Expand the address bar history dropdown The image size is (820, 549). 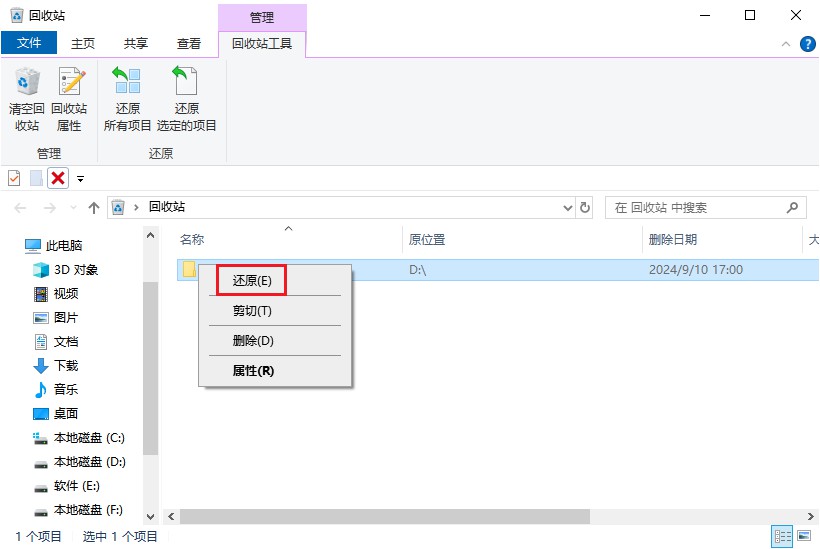click(x=567, y=208)
